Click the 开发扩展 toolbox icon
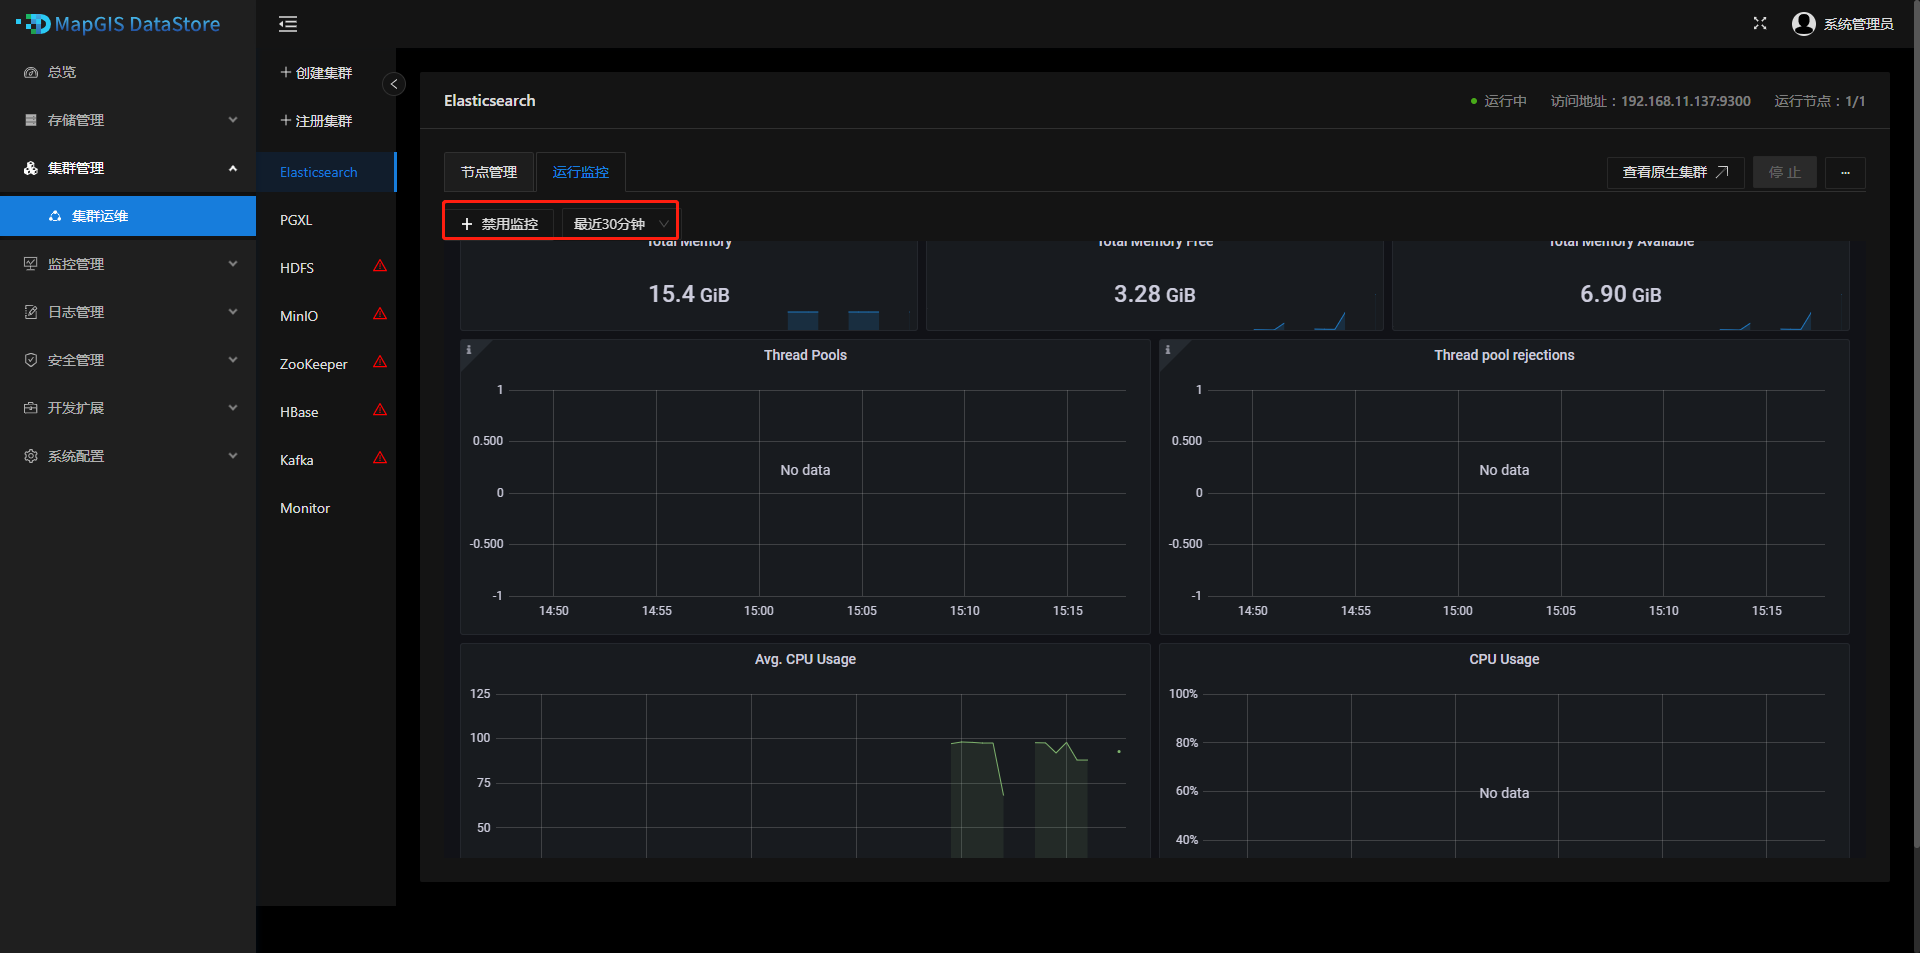The width and height of the screenshot is (1920, 953). point(31,408)
